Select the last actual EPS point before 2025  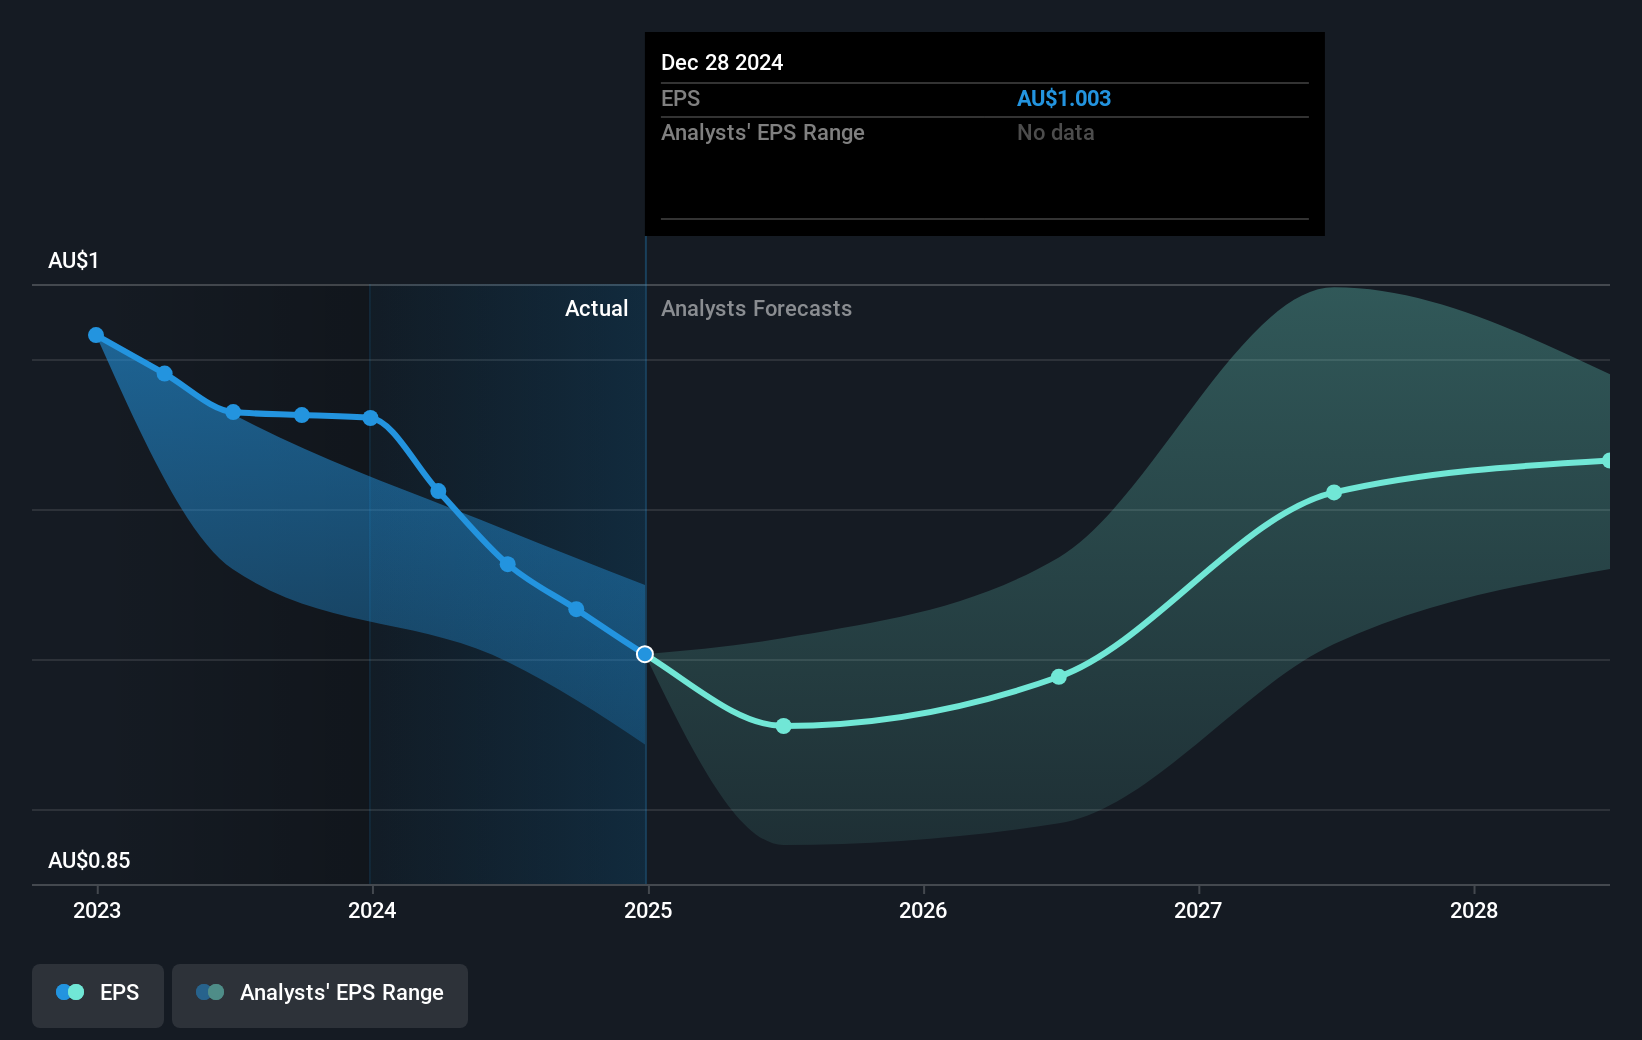pos(576,609)
